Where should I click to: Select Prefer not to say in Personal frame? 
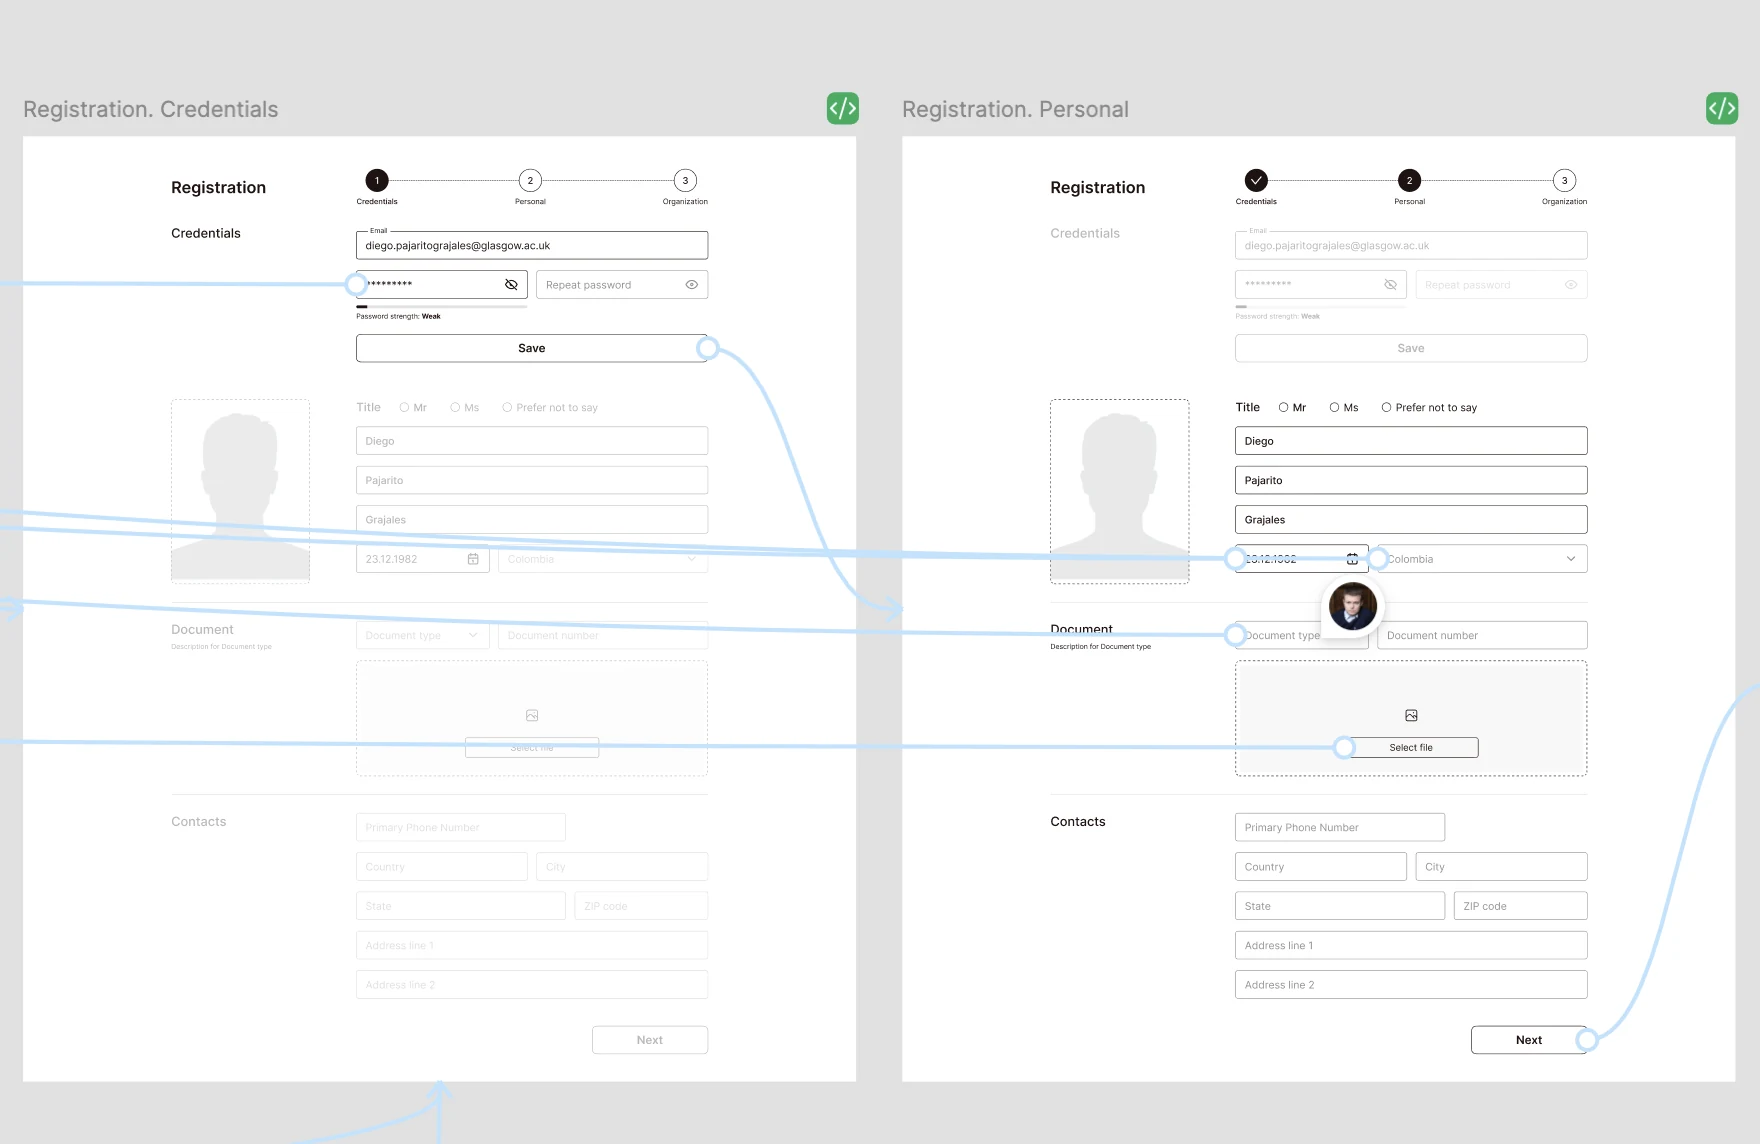click(1386, 407)
